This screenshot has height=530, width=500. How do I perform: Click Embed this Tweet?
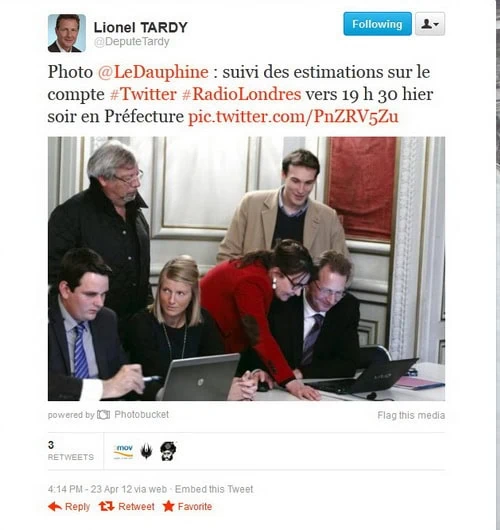pos(214,489)
